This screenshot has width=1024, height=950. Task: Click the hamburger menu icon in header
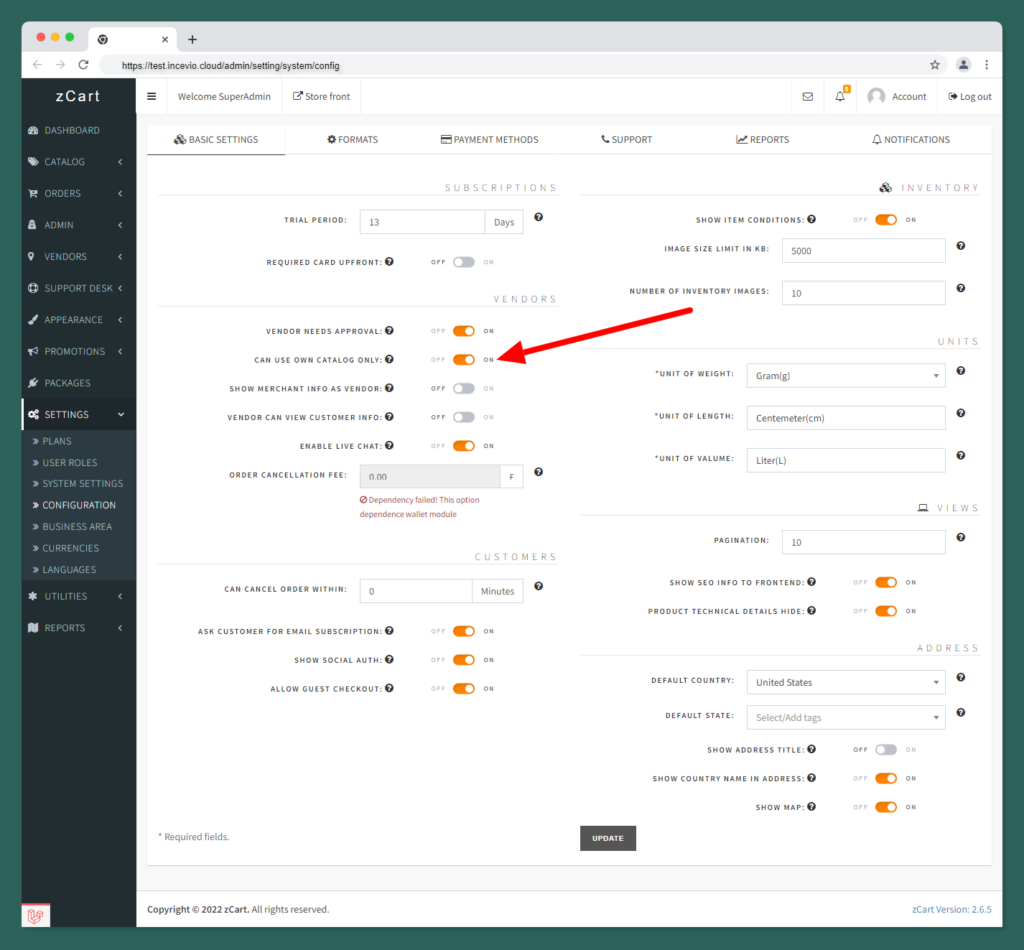(x=151, y=97)
